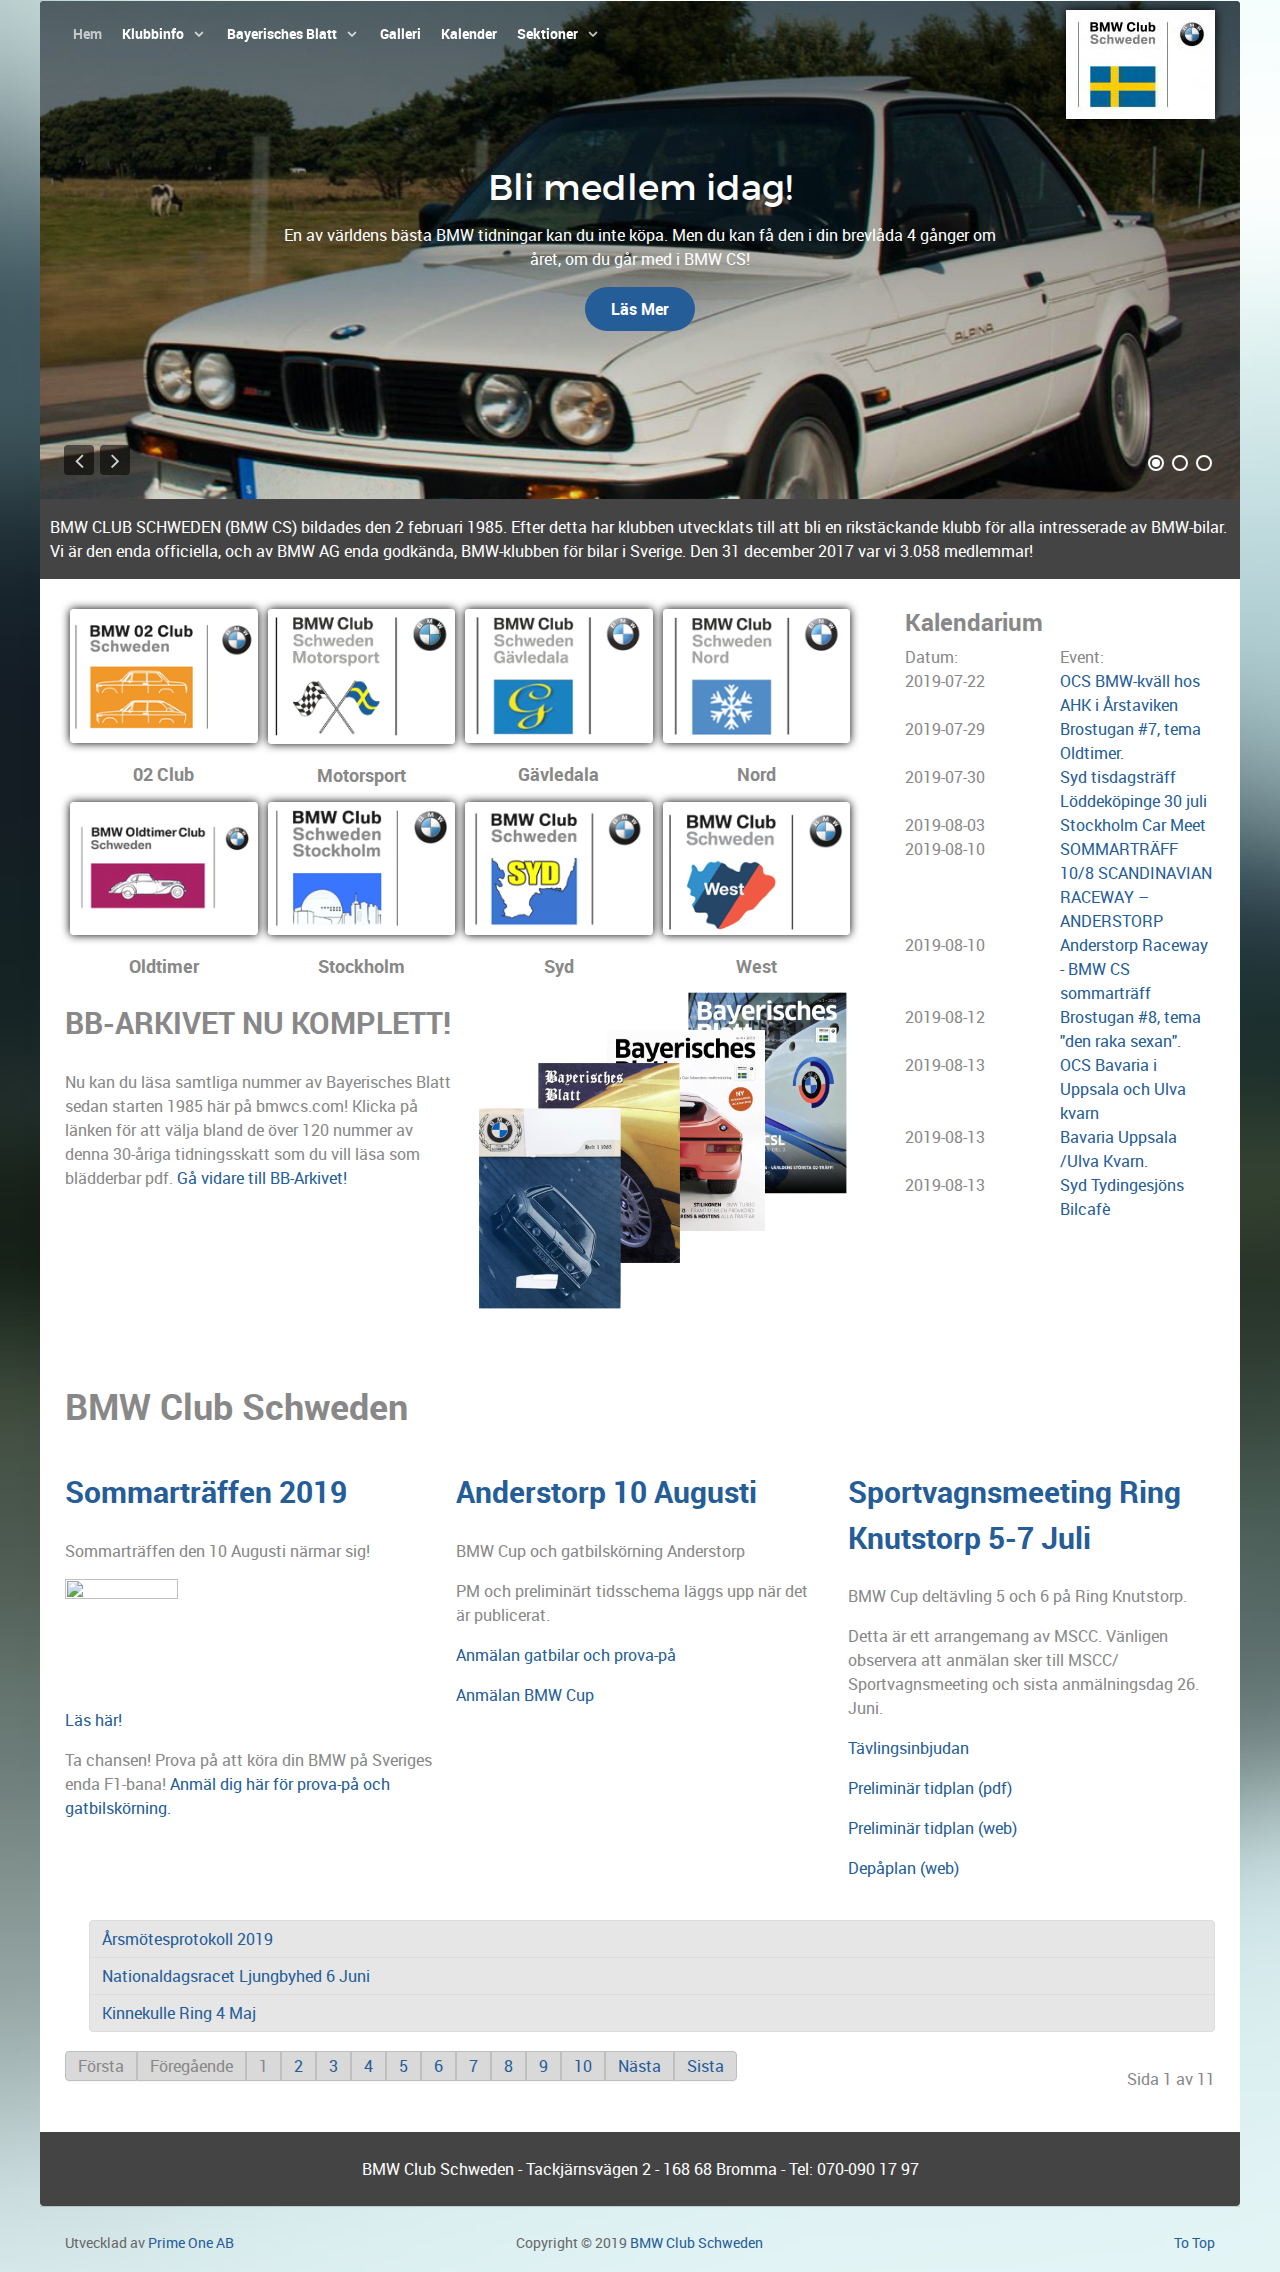
Task: Switch to the third slide dot
Action: coord(1204,463)
